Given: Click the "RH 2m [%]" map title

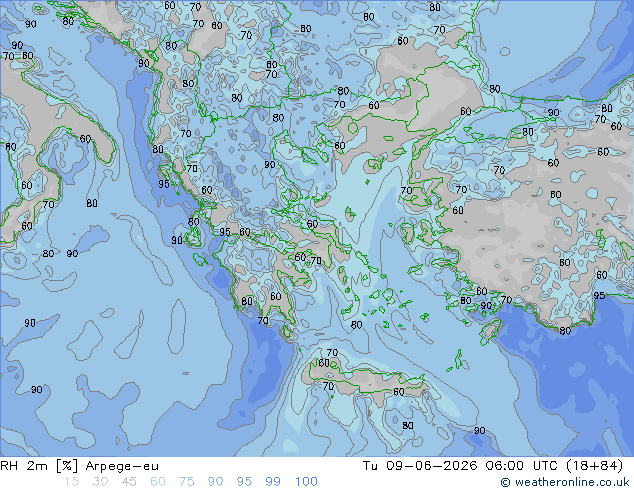Looking at the screenshot, I should [x=39, y=466].
